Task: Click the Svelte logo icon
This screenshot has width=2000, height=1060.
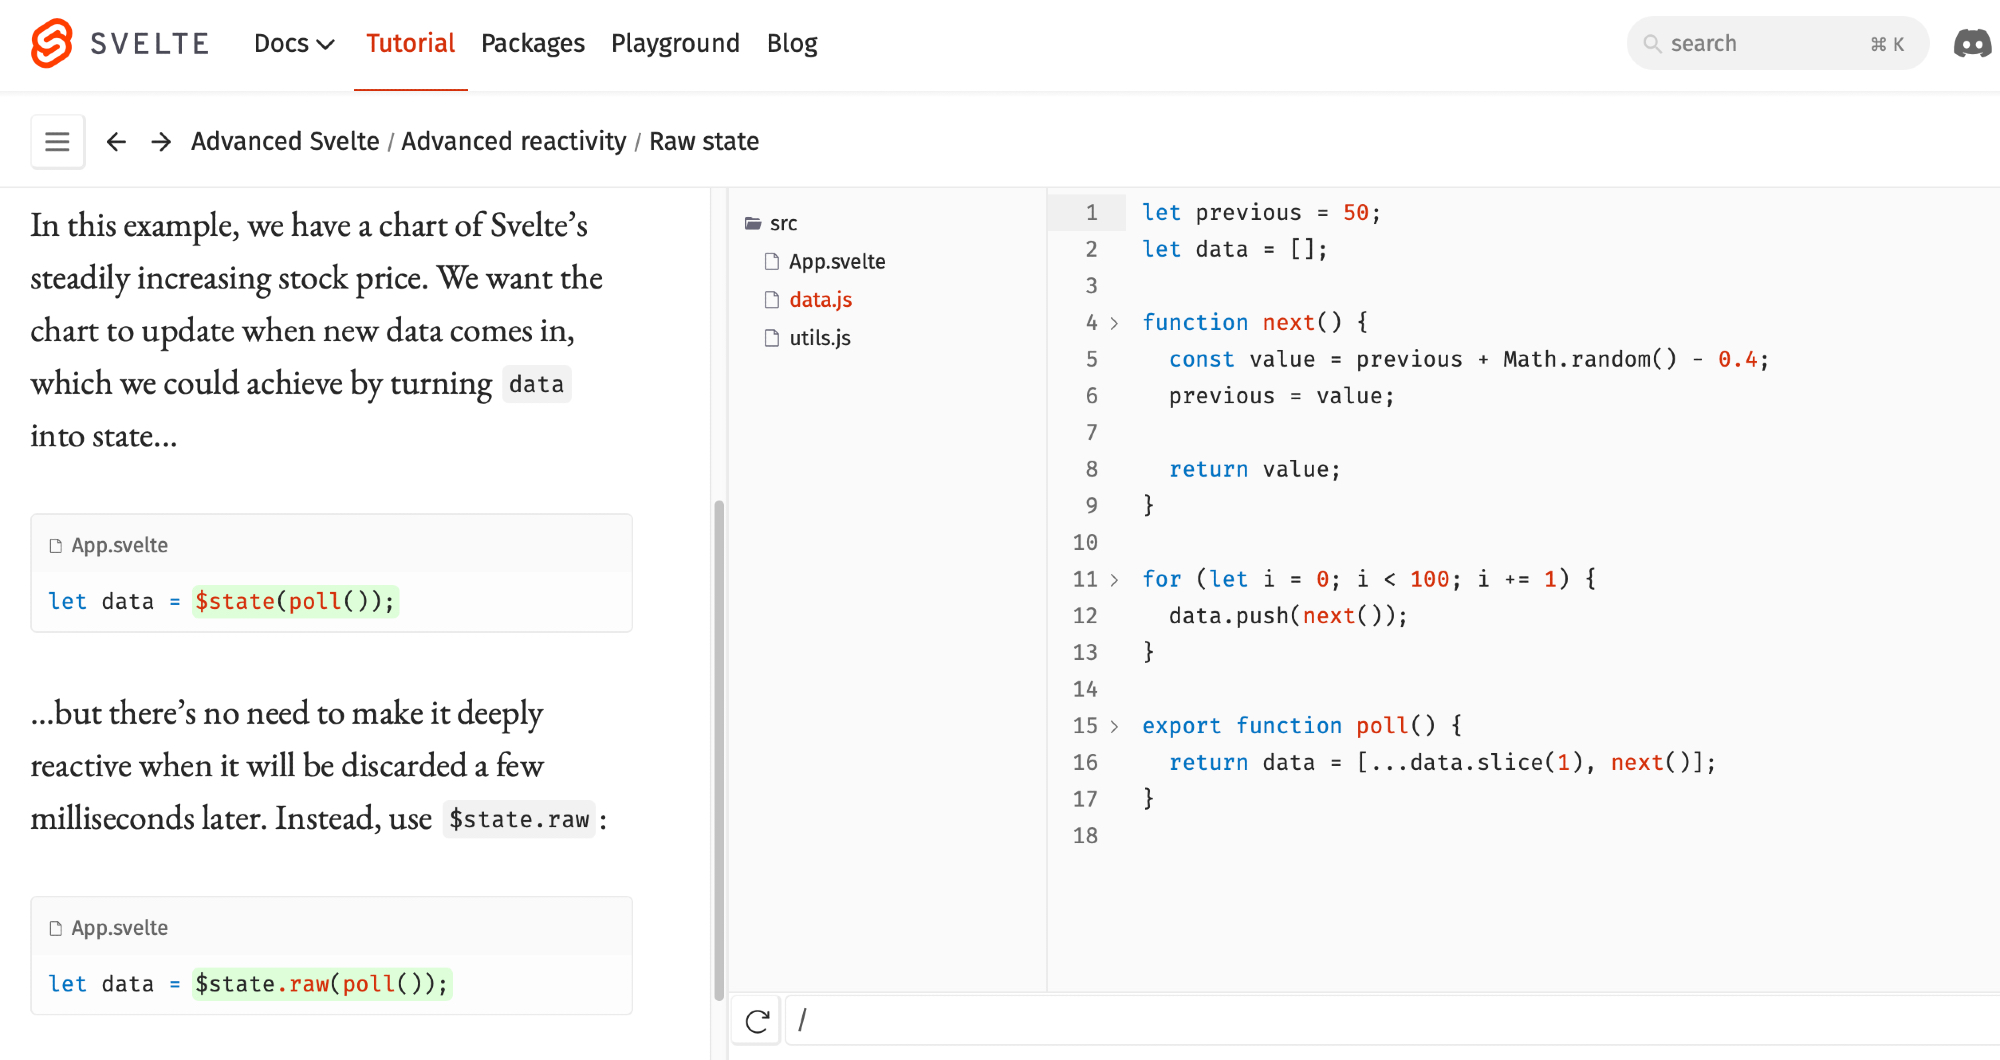Action: pyautogui.click(x=52, y=43)
